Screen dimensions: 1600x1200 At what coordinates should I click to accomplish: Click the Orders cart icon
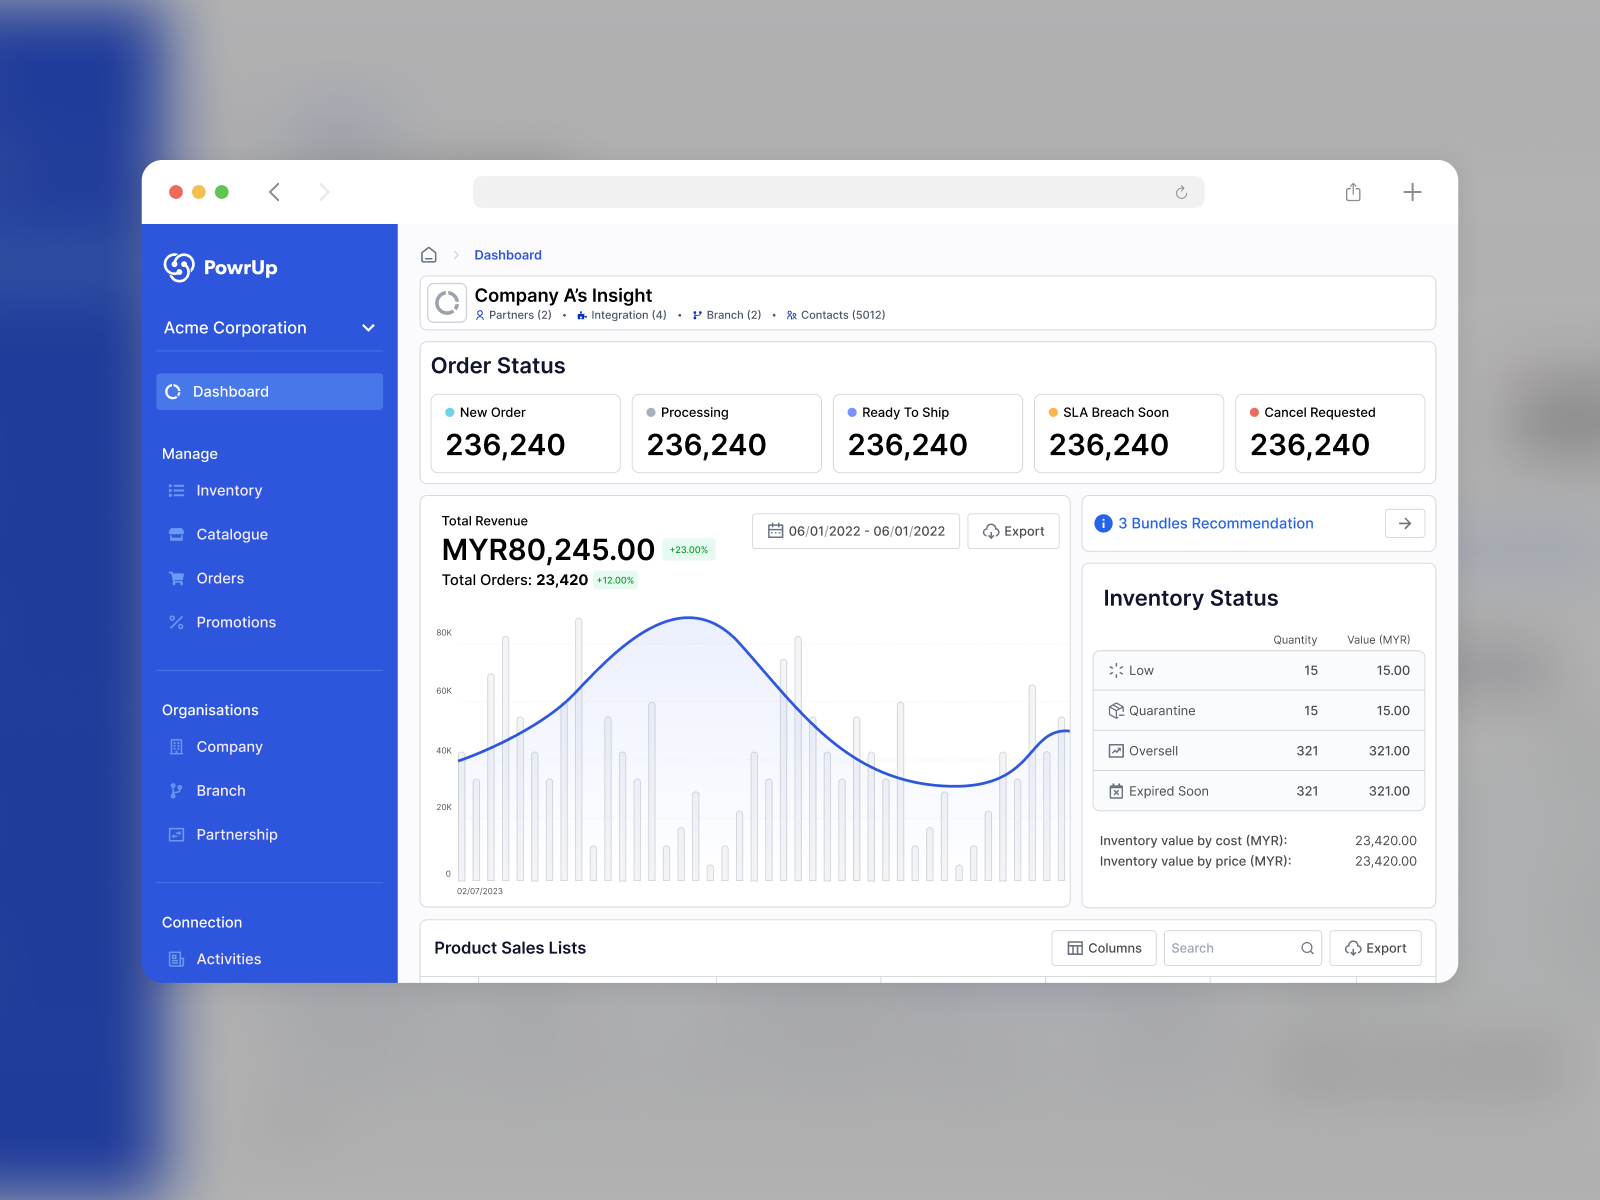pyautogui.click(x=177, y=579)
